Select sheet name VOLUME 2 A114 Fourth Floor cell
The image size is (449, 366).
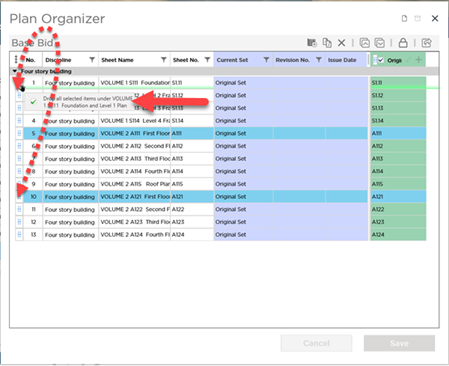point(134,171)
